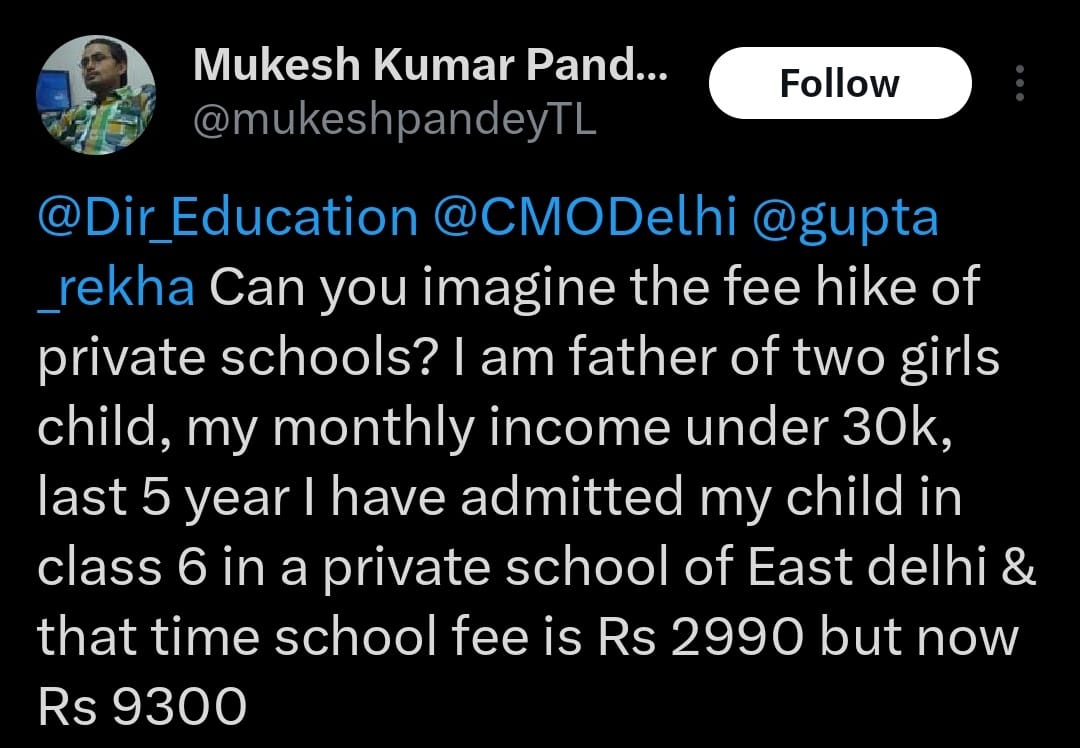
Task: Click the amount 'Rs 2990'
Action: [700, 638]
